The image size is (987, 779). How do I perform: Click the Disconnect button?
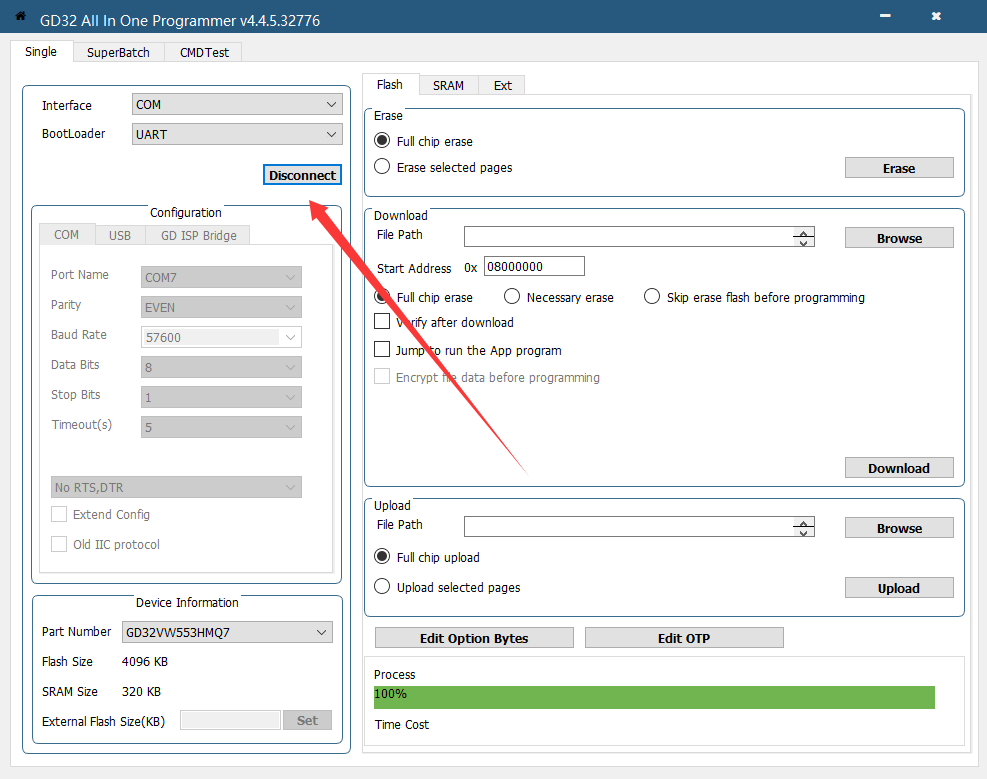[x=302, y=175]
